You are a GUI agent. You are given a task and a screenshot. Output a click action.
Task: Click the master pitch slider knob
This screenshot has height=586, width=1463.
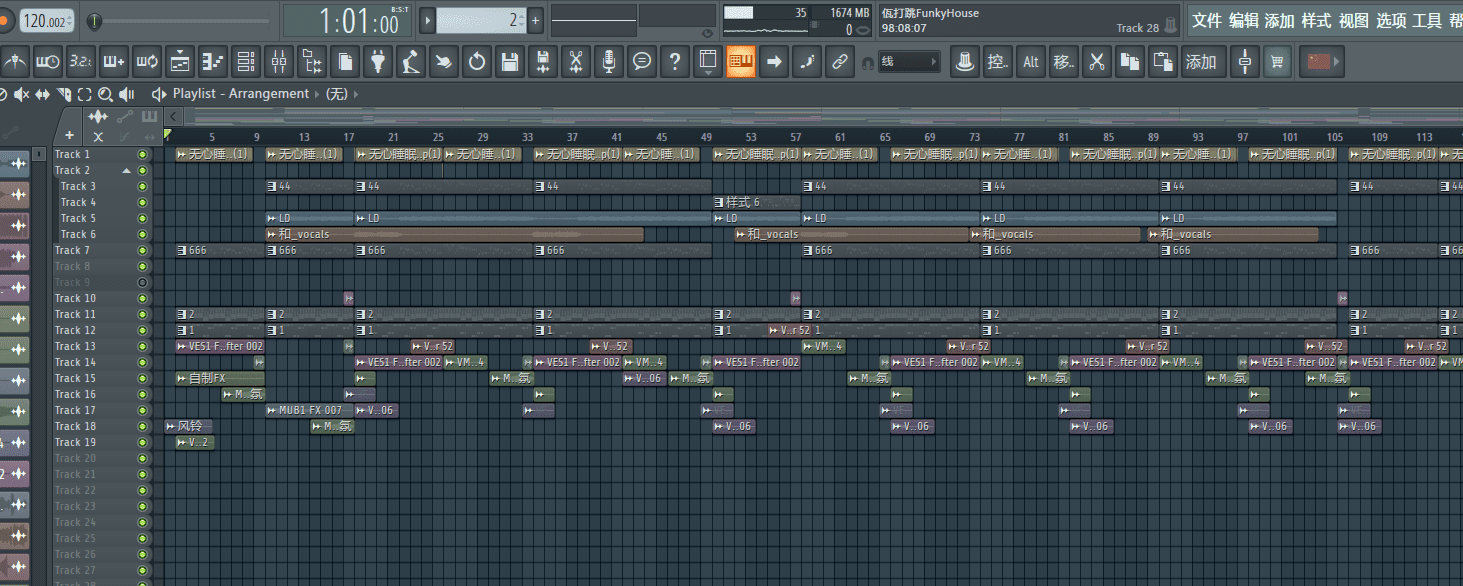click(x=95, y=21)
